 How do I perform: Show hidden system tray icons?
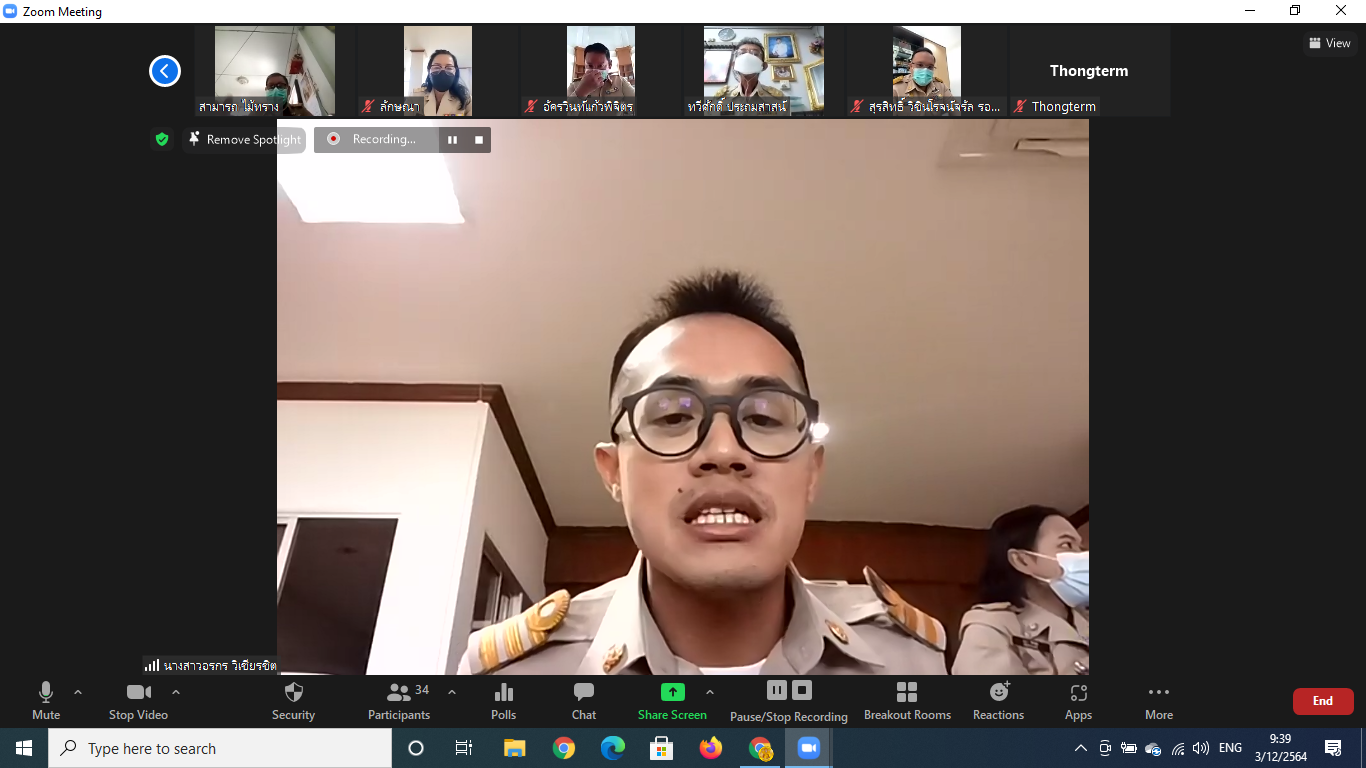[x=1081, y=748]
